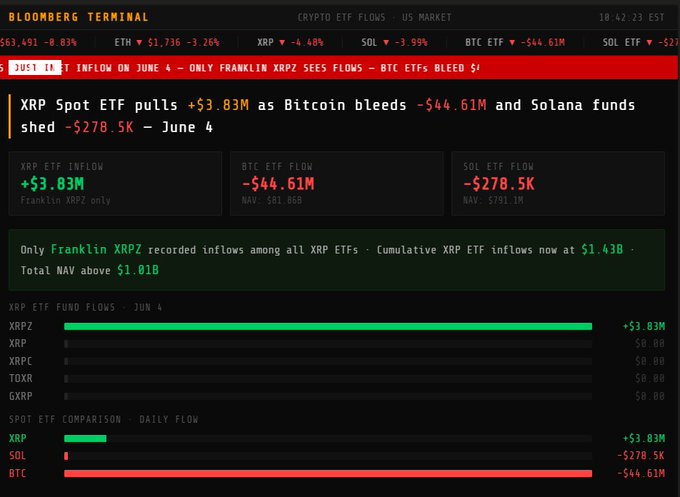Click the NAV: $791.1M subtext

(x=493, y=200)
